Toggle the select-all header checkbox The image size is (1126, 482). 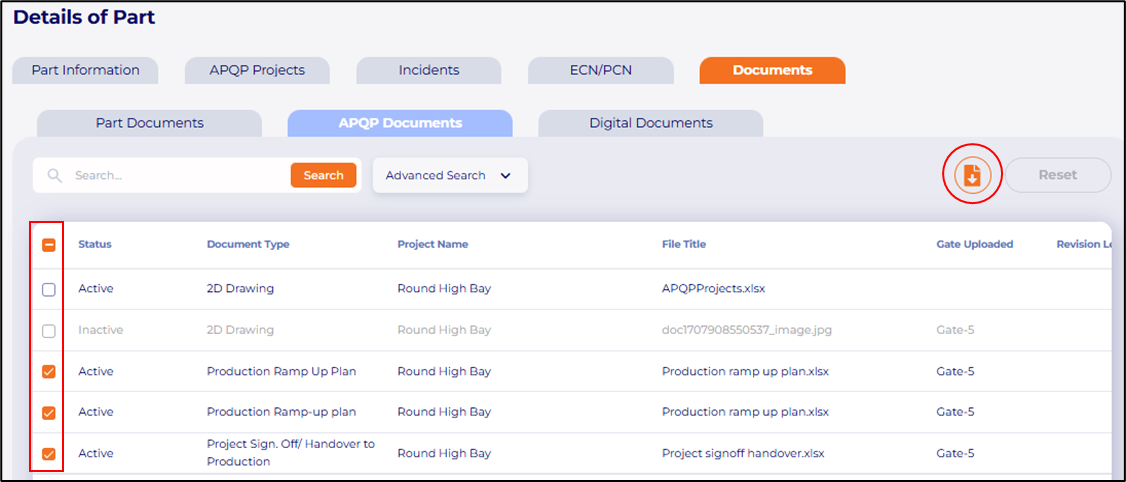(x=48, y=245)
